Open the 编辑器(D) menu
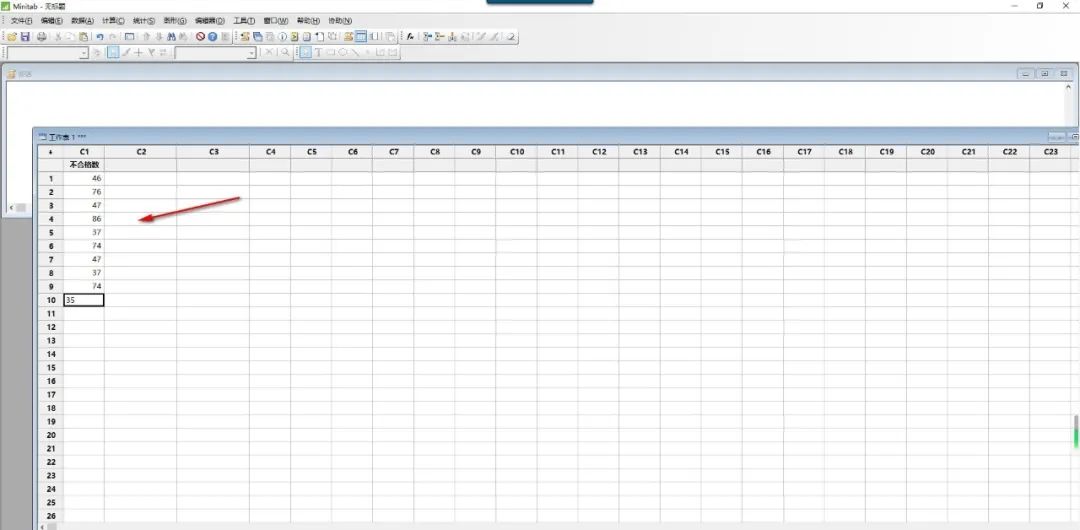 click(209, 21)
